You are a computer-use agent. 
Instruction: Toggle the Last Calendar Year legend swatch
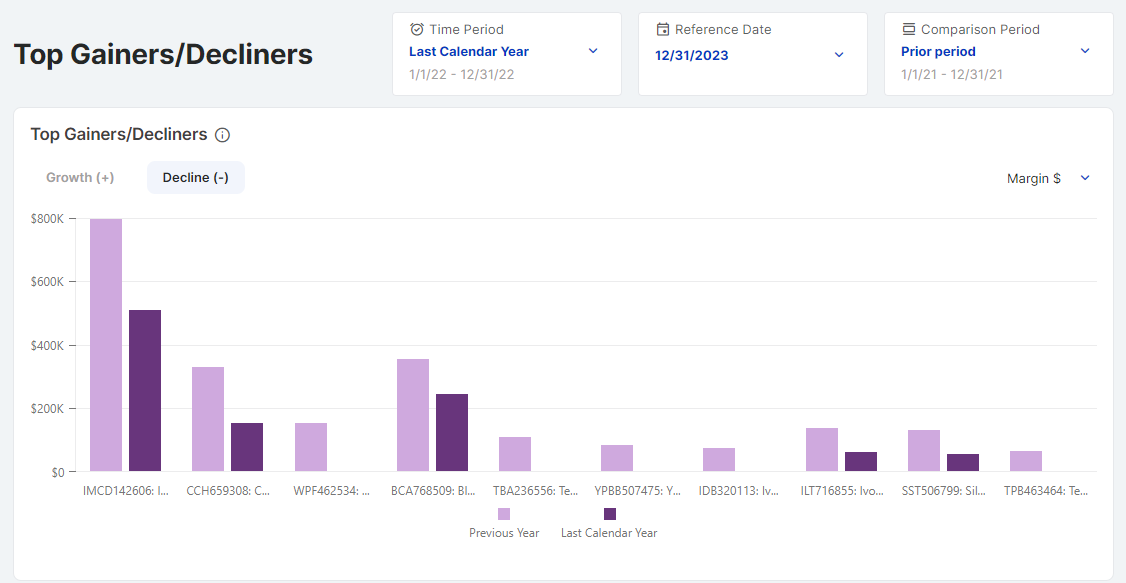[x=610, y=514]
